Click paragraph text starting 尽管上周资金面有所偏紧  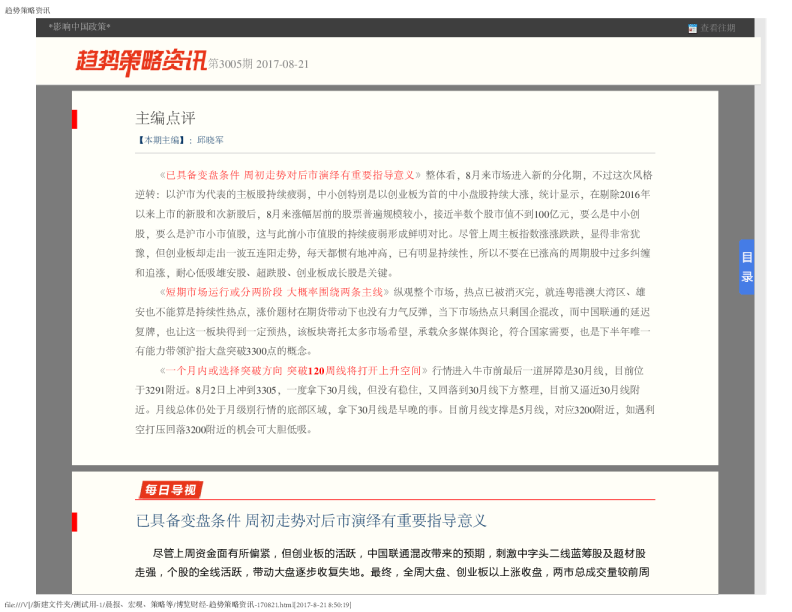392,563
